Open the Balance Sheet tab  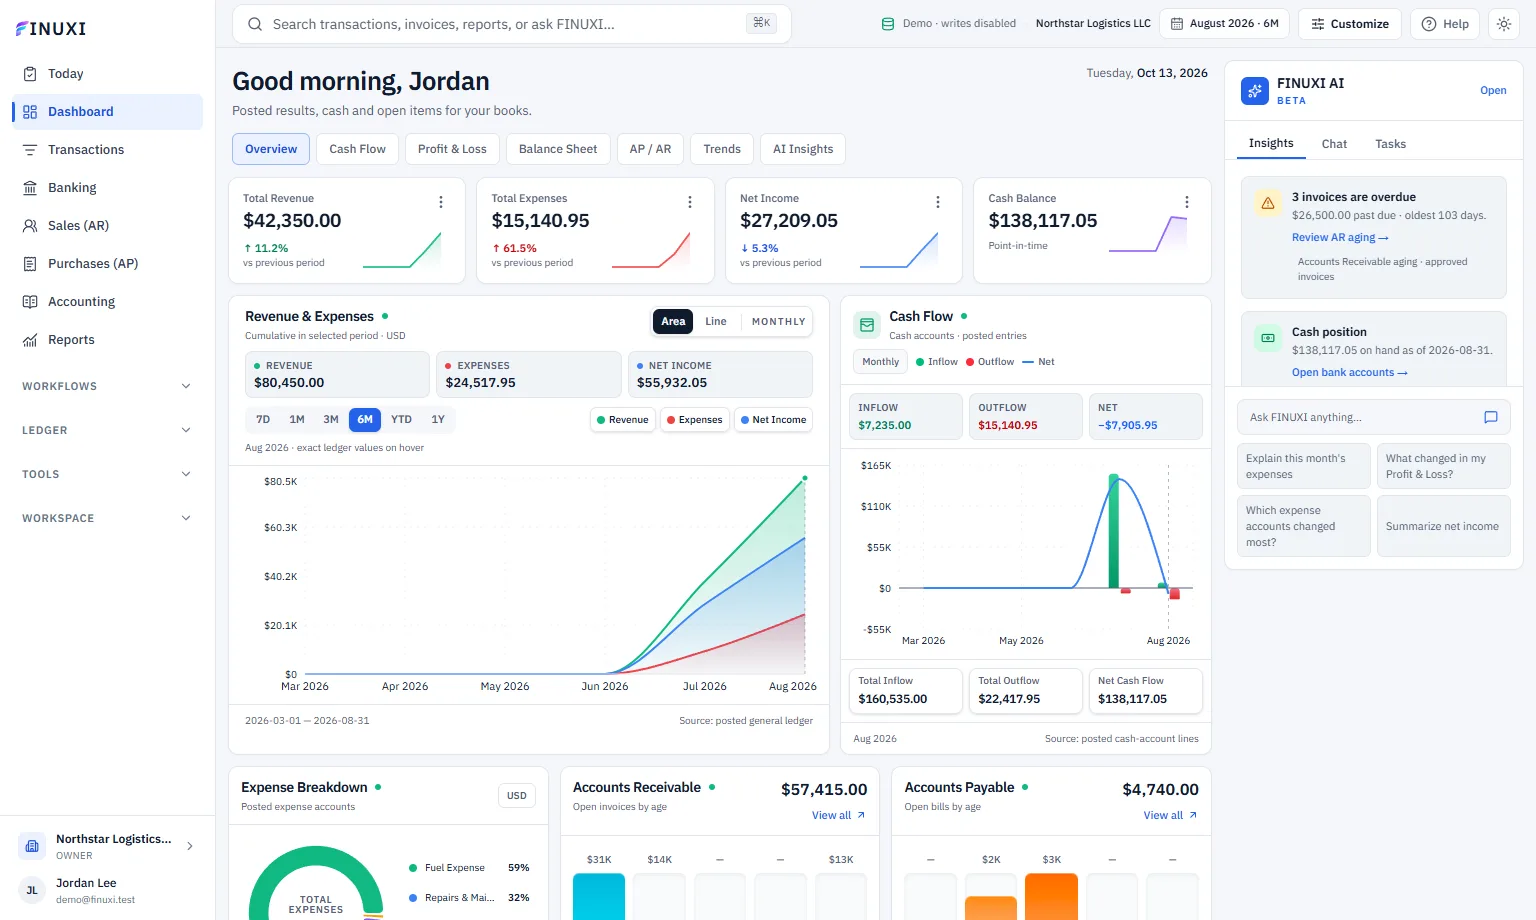click(x=558, y=149)
